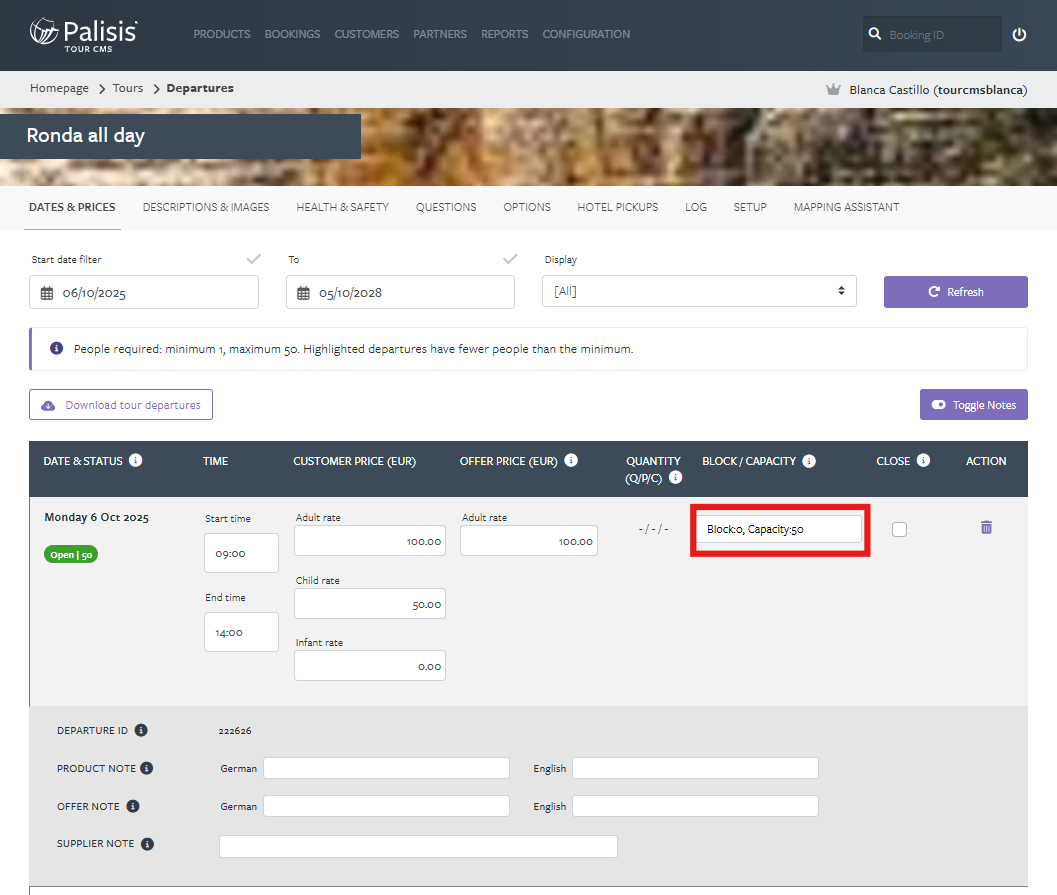This screenshot has height=895, width=1057.
Task: Go to Tours breadcrumb link
Action: [127, 88]
